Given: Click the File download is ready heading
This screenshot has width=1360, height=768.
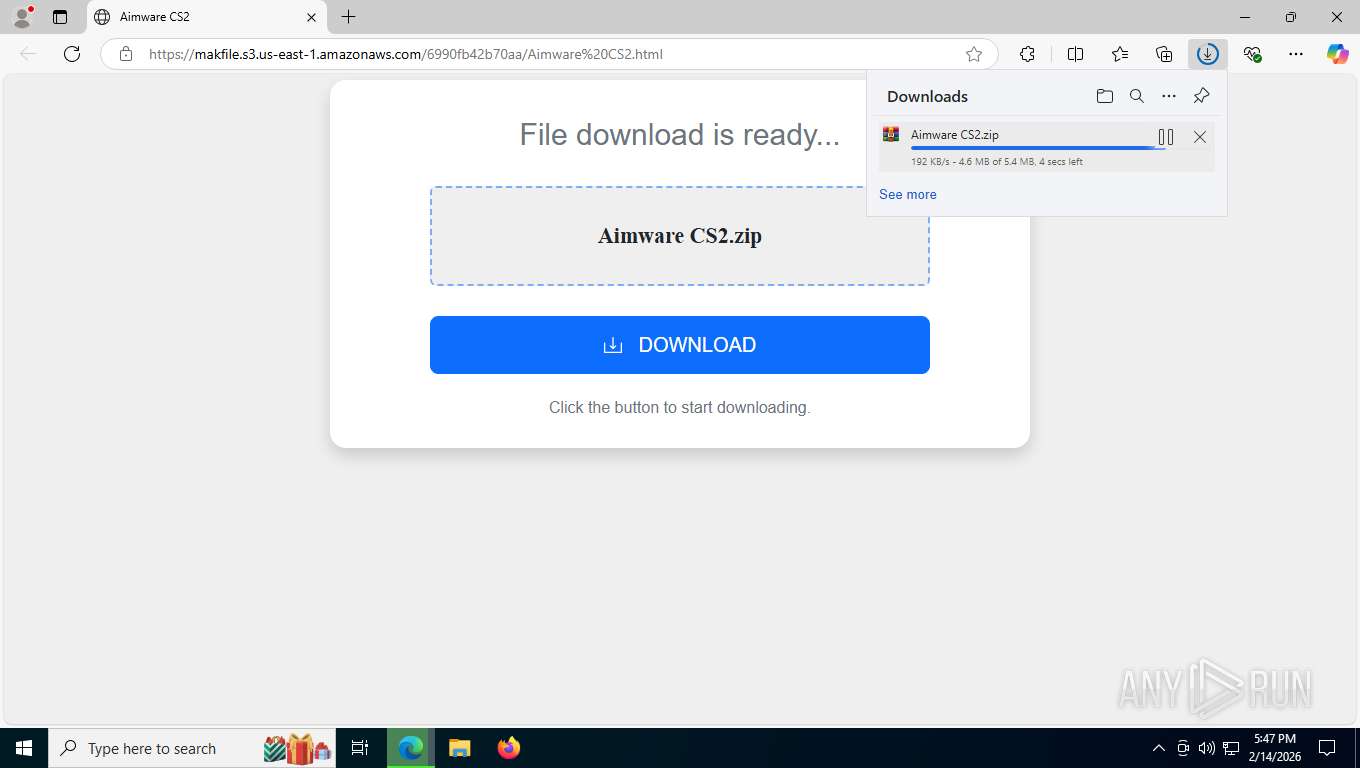Looking at the screenshot, I should tap(680, 134).
